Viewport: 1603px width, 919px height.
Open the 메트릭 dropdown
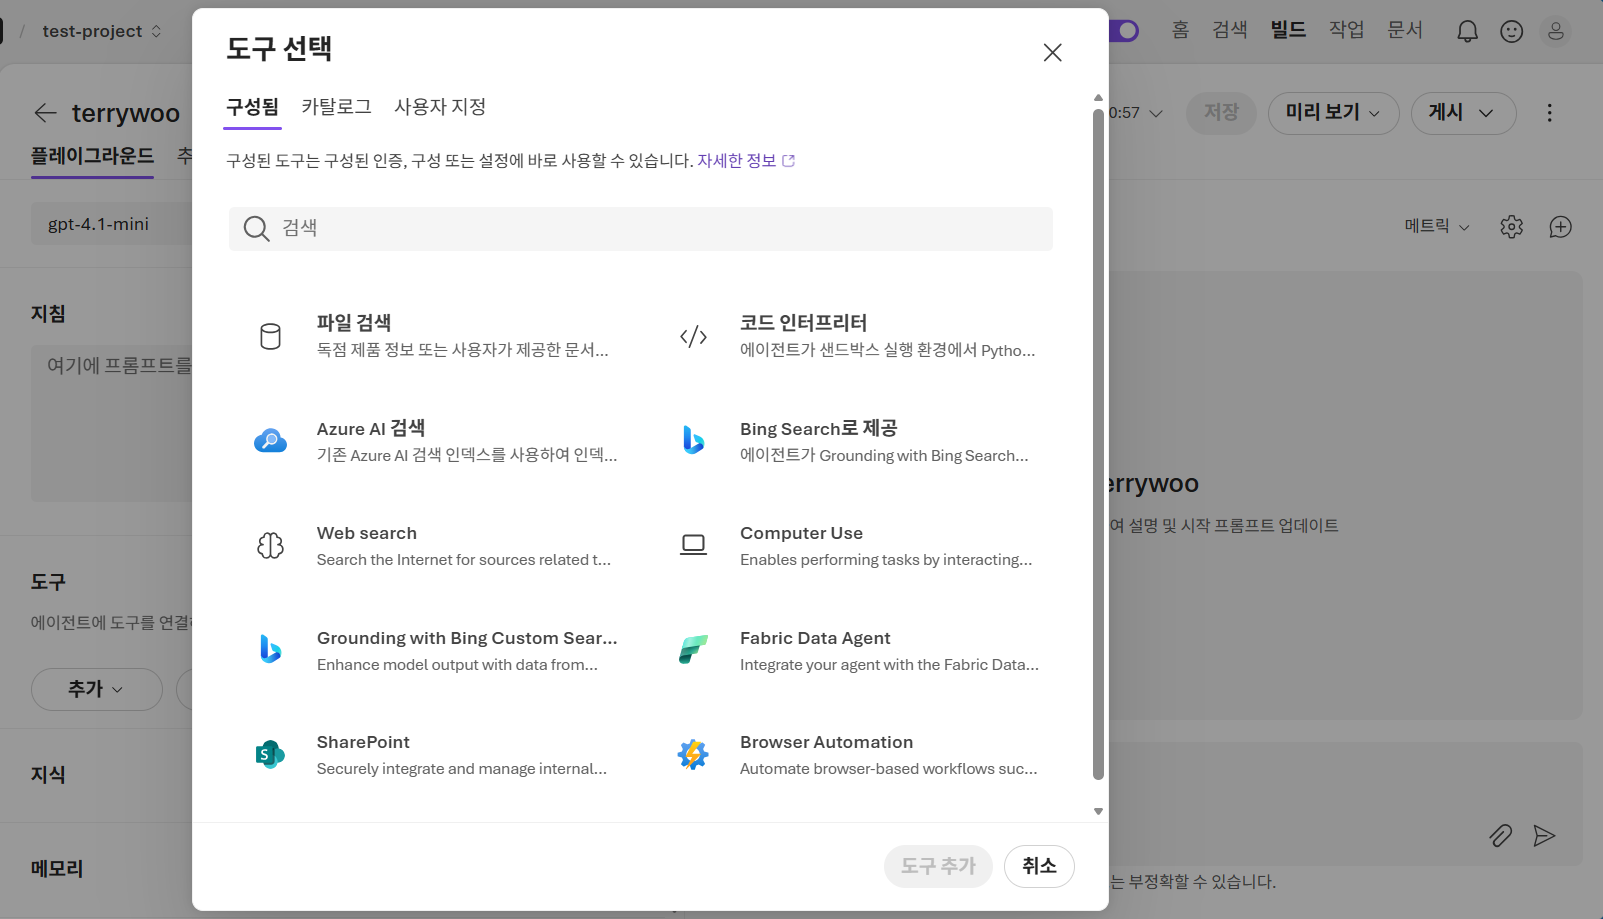coord(1436,226)
